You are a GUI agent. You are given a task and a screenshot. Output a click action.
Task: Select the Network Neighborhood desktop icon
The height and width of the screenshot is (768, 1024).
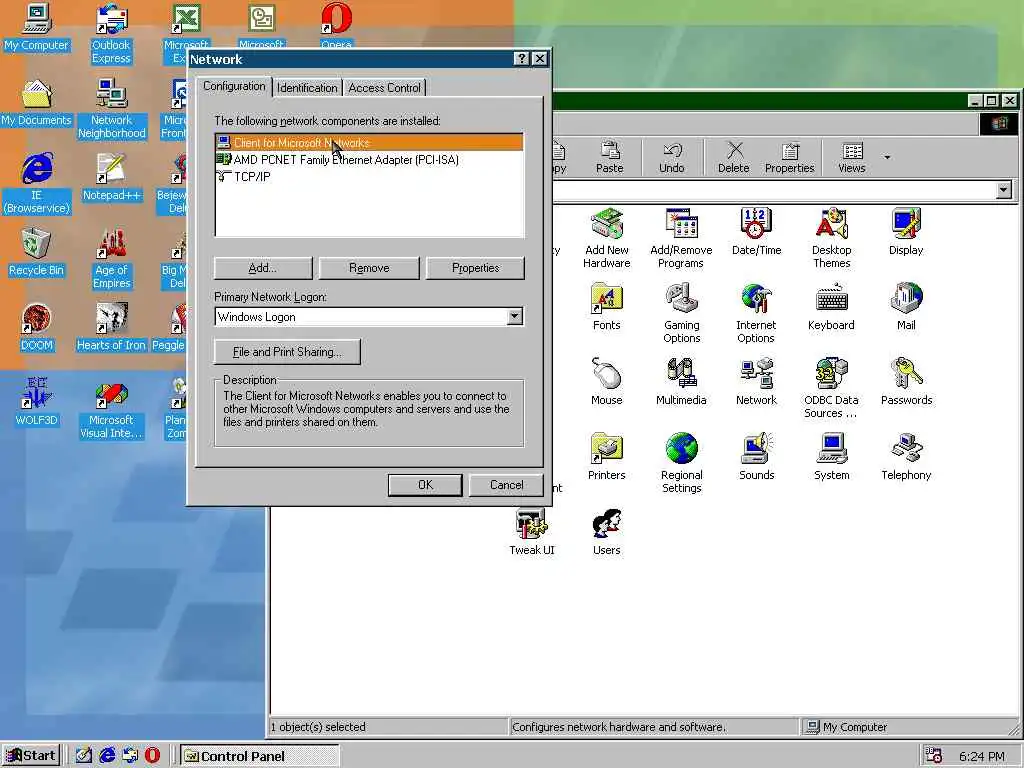(112, 109)
